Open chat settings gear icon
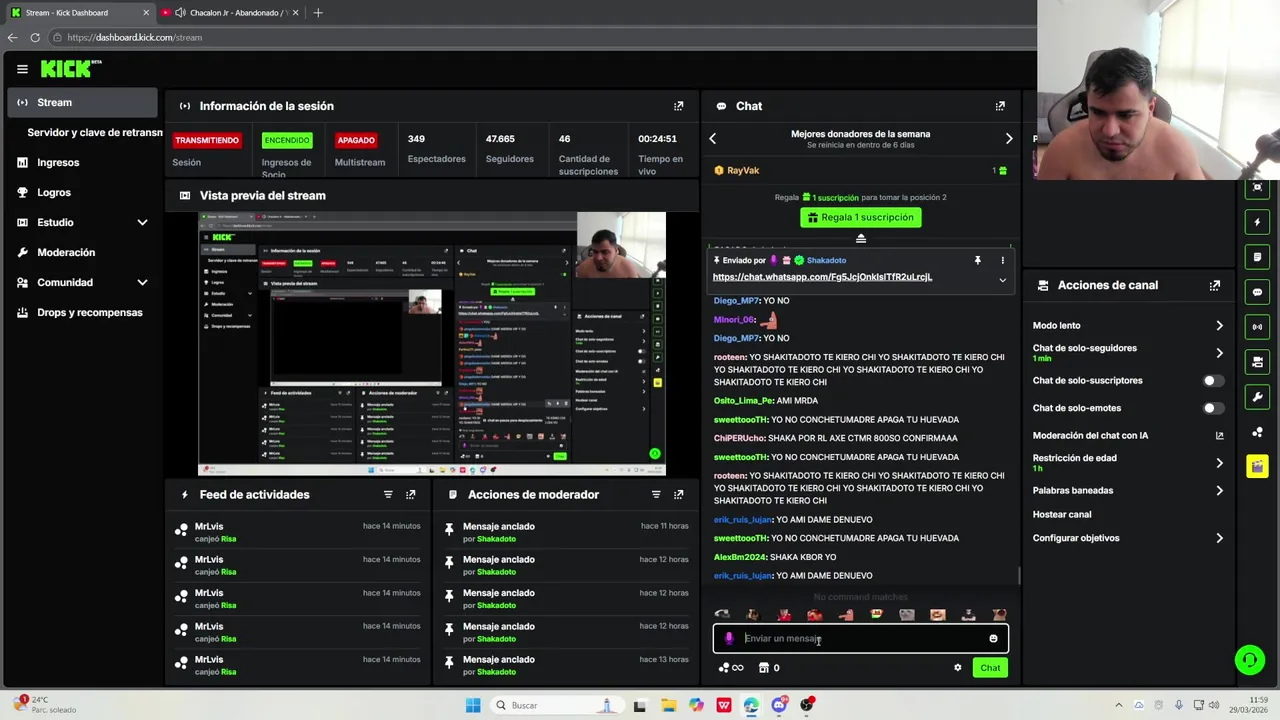This screenshot has height=720, width=1280. (x=957, y=668)
